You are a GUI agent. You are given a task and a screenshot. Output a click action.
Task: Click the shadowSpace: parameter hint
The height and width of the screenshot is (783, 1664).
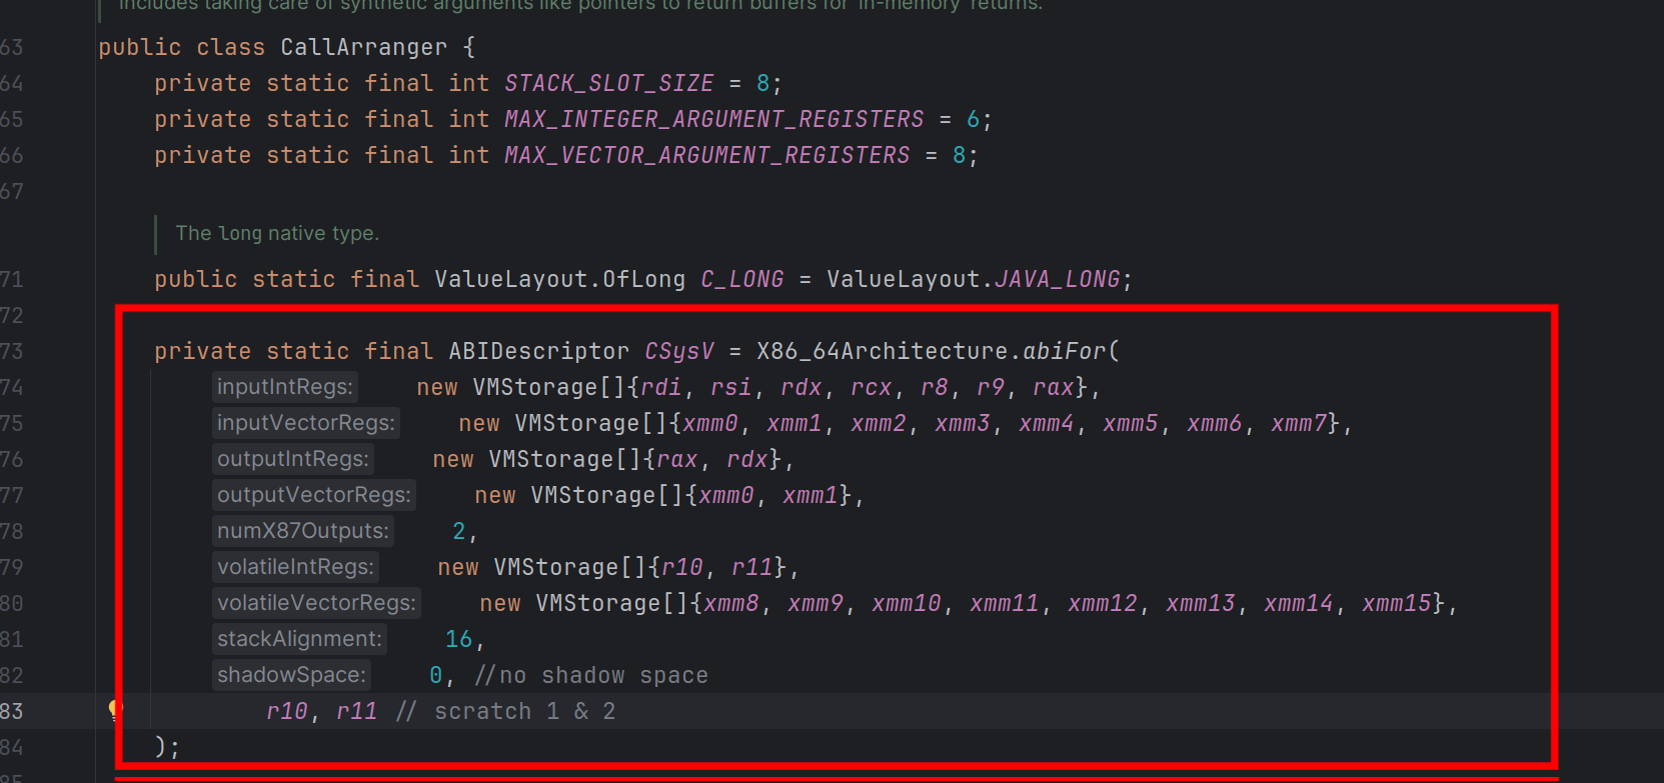click(291, 675)
